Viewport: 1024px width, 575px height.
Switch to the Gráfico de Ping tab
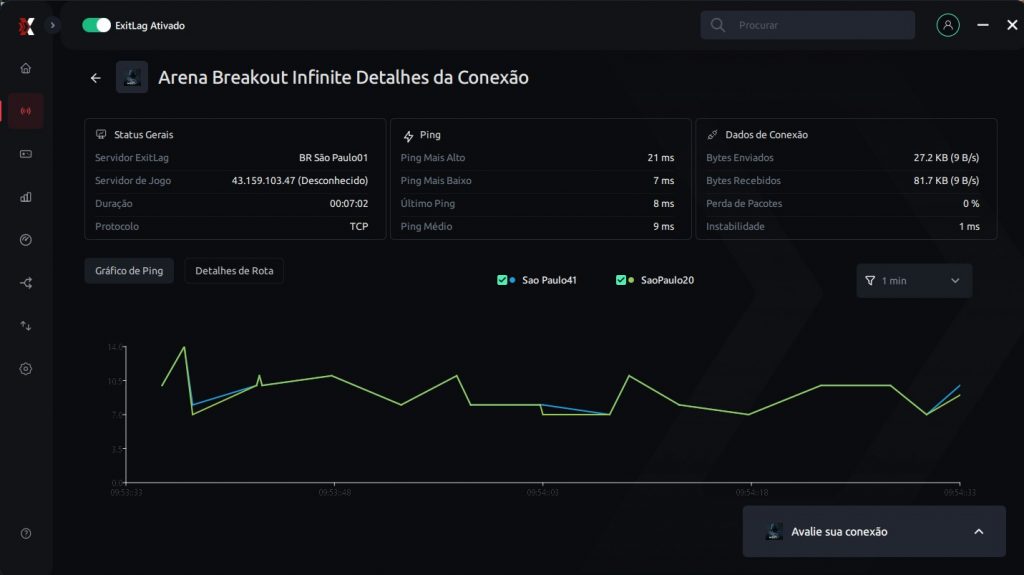pos(129,271)
